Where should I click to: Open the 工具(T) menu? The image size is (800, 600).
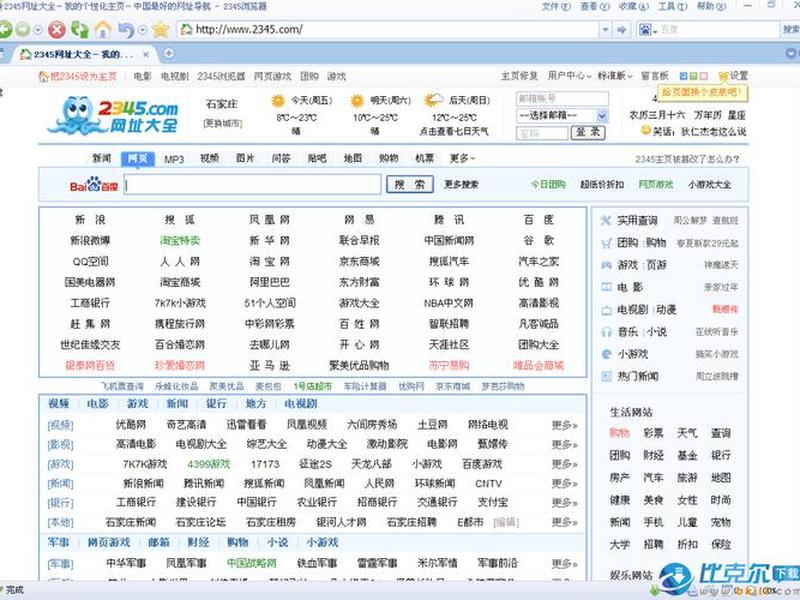[672, 7]
